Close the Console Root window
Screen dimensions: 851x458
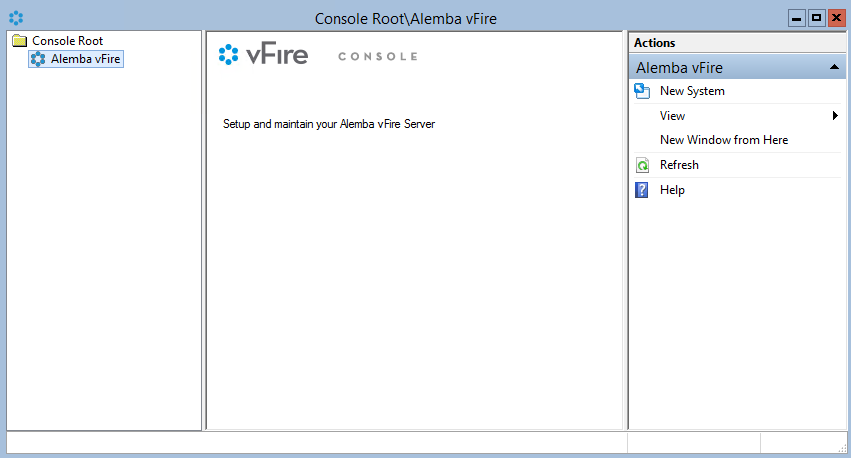pos(836,18)
